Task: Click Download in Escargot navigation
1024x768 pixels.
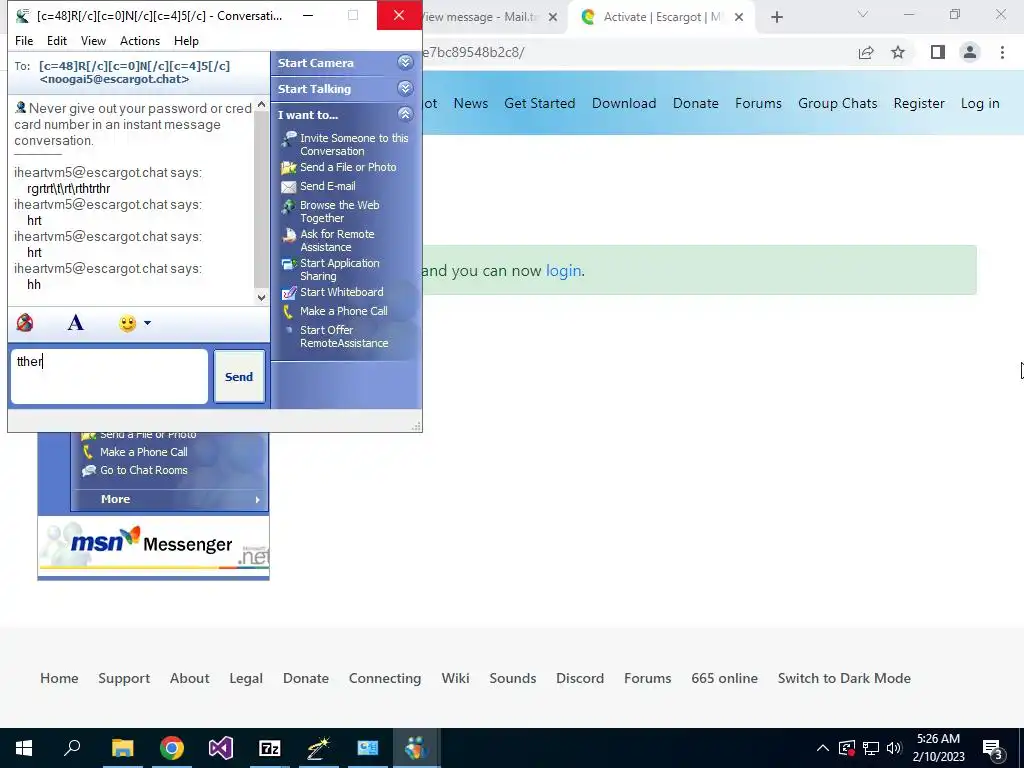Action: [x=624, y=103]
